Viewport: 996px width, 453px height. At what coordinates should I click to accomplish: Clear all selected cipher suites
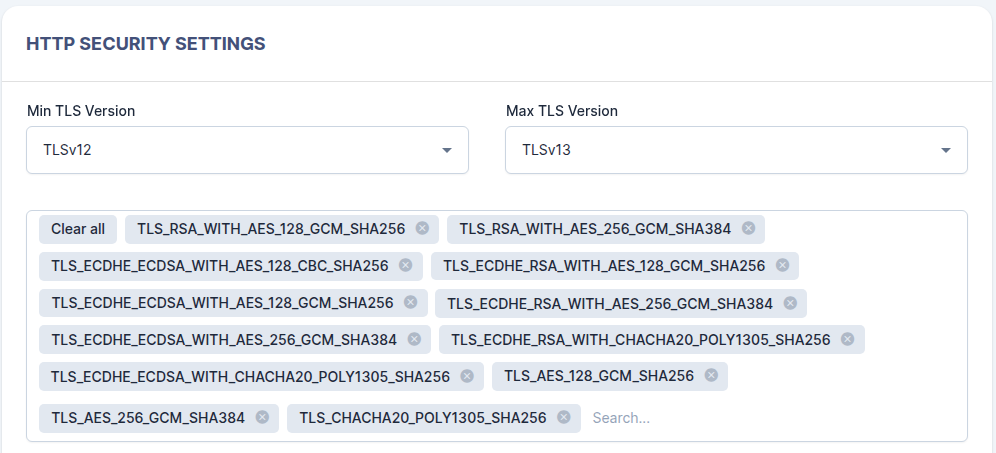(77, 229)
